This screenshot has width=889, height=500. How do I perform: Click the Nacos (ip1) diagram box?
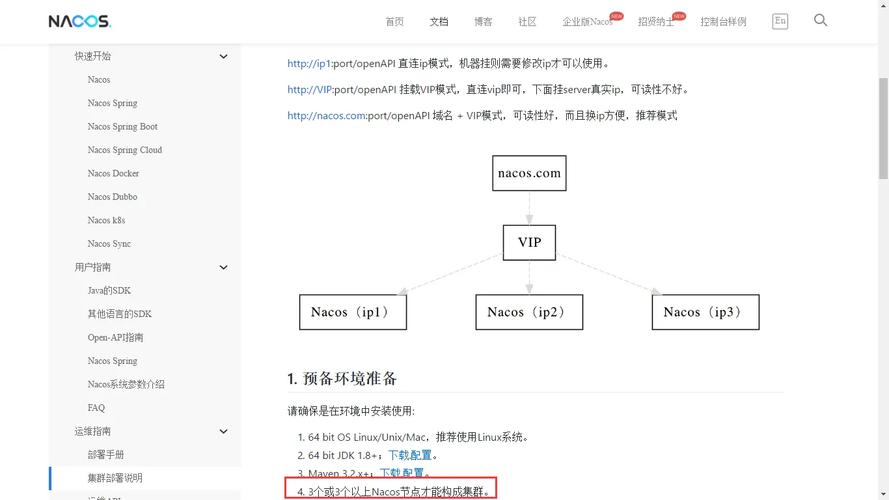353,312
